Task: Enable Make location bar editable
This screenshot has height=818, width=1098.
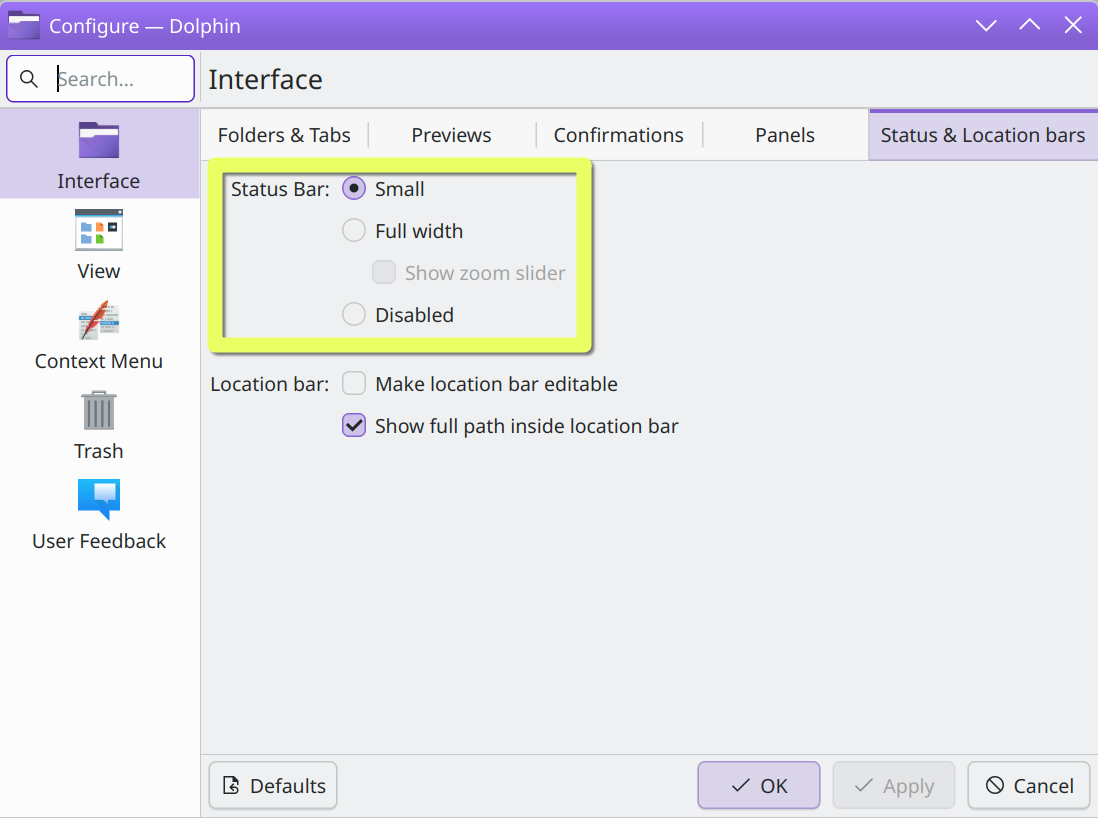Action: pyautogui.click(x=480, y=384)
